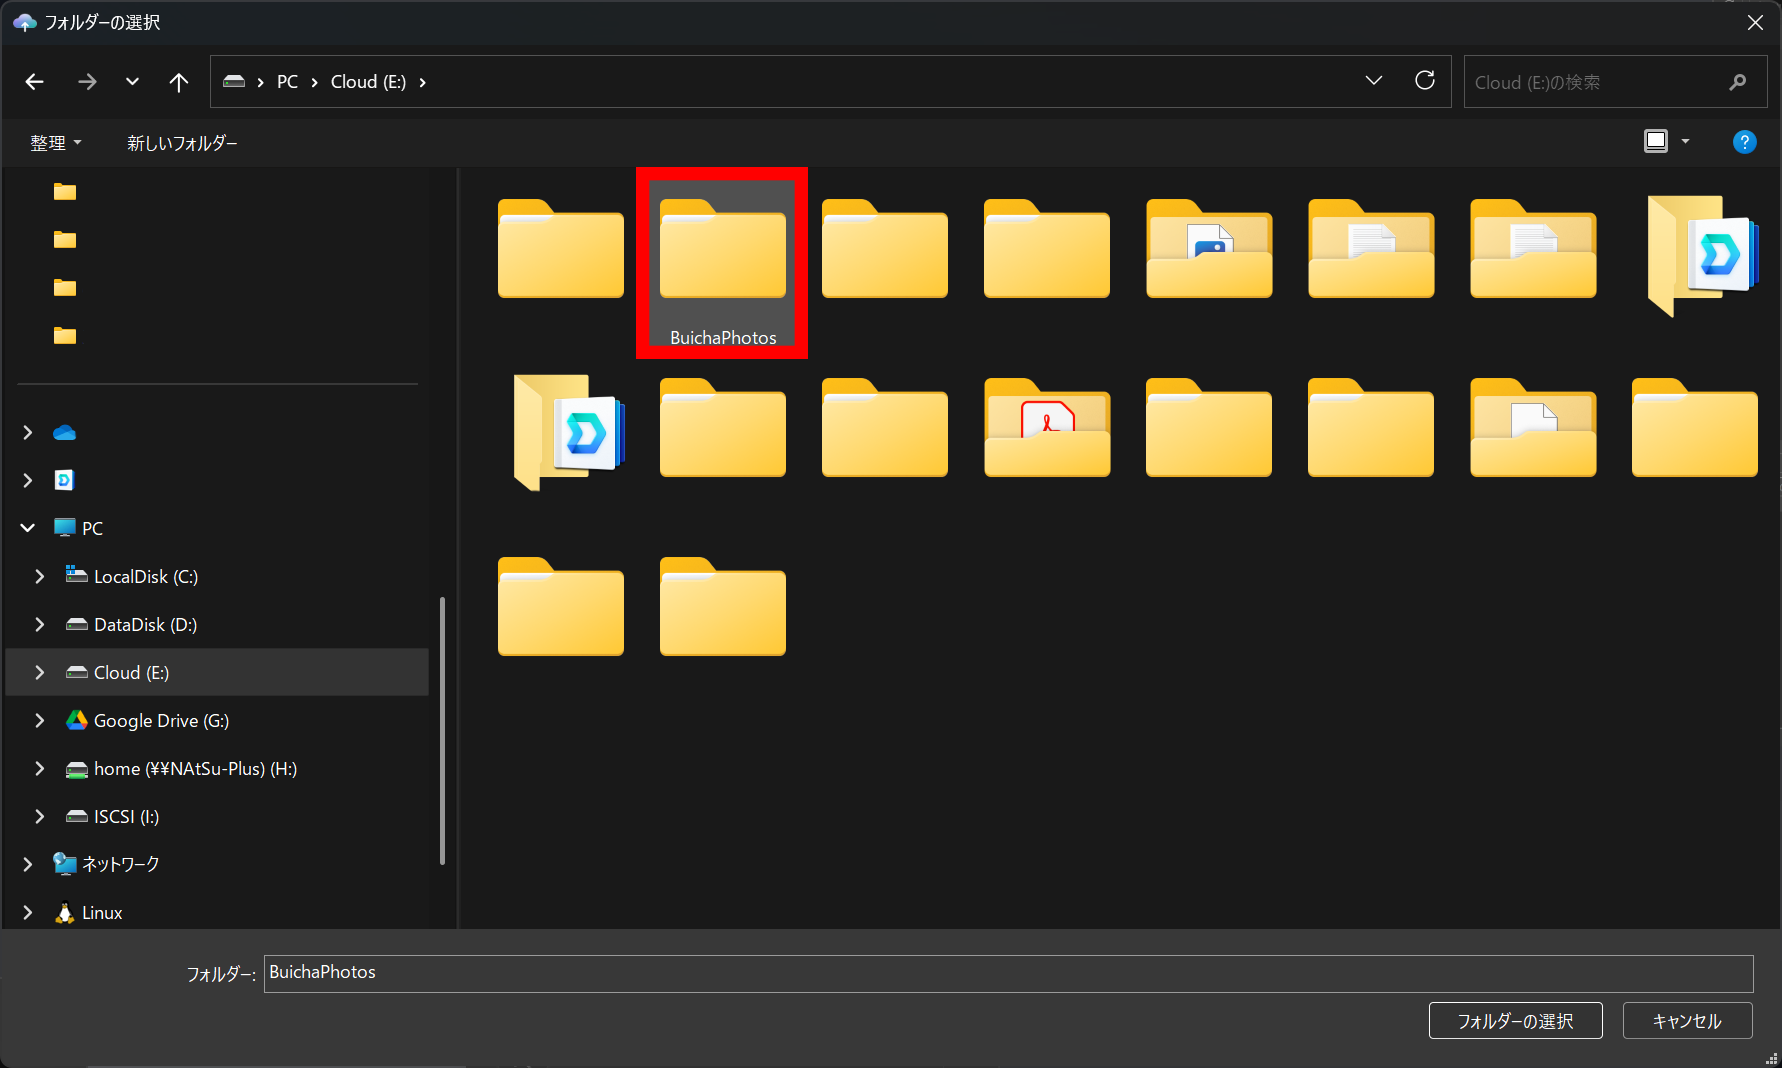Click the キャンセル button
Viewport: 1782px width, 1068px height.
(1686, 1020)
